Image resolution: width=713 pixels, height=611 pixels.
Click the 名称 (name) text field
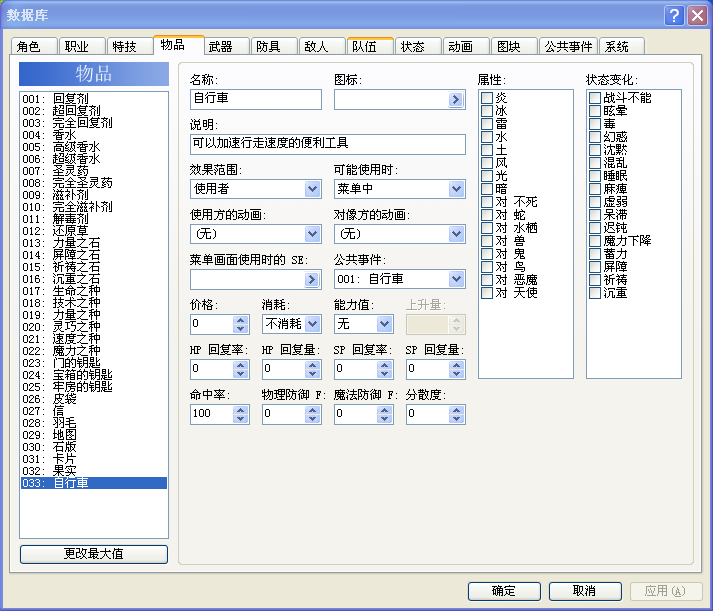(x=256, y=99)
